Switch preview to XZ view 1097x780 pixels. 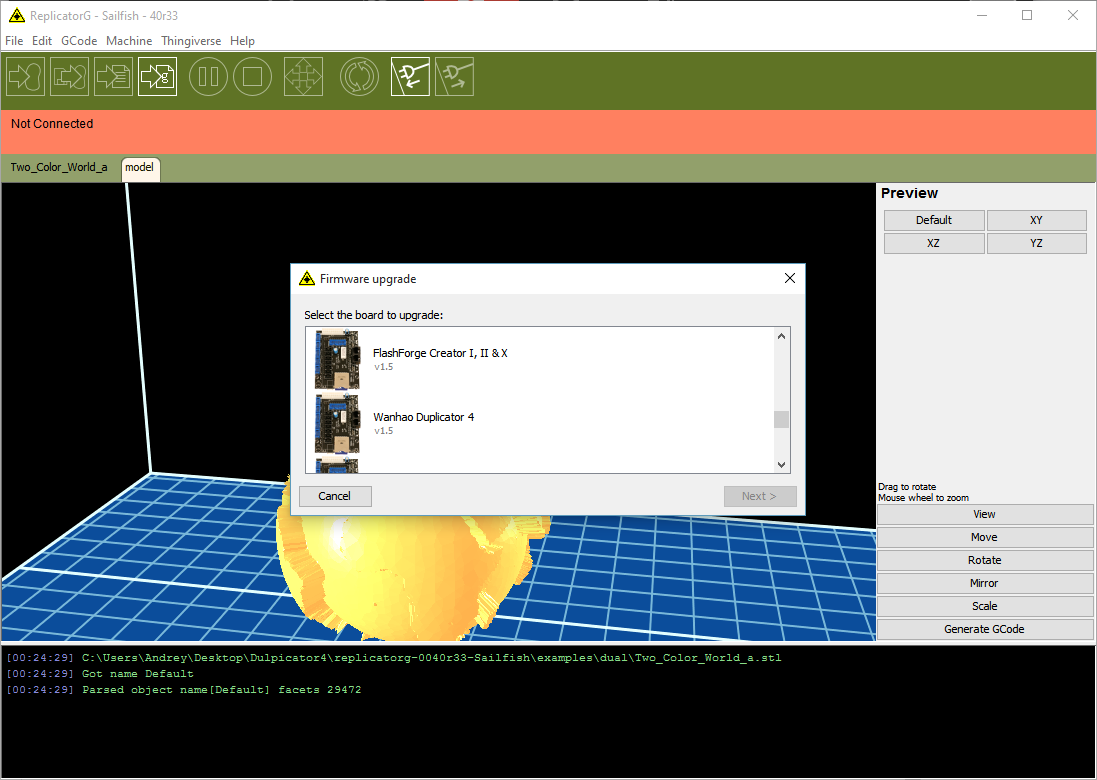pos(934,243)
